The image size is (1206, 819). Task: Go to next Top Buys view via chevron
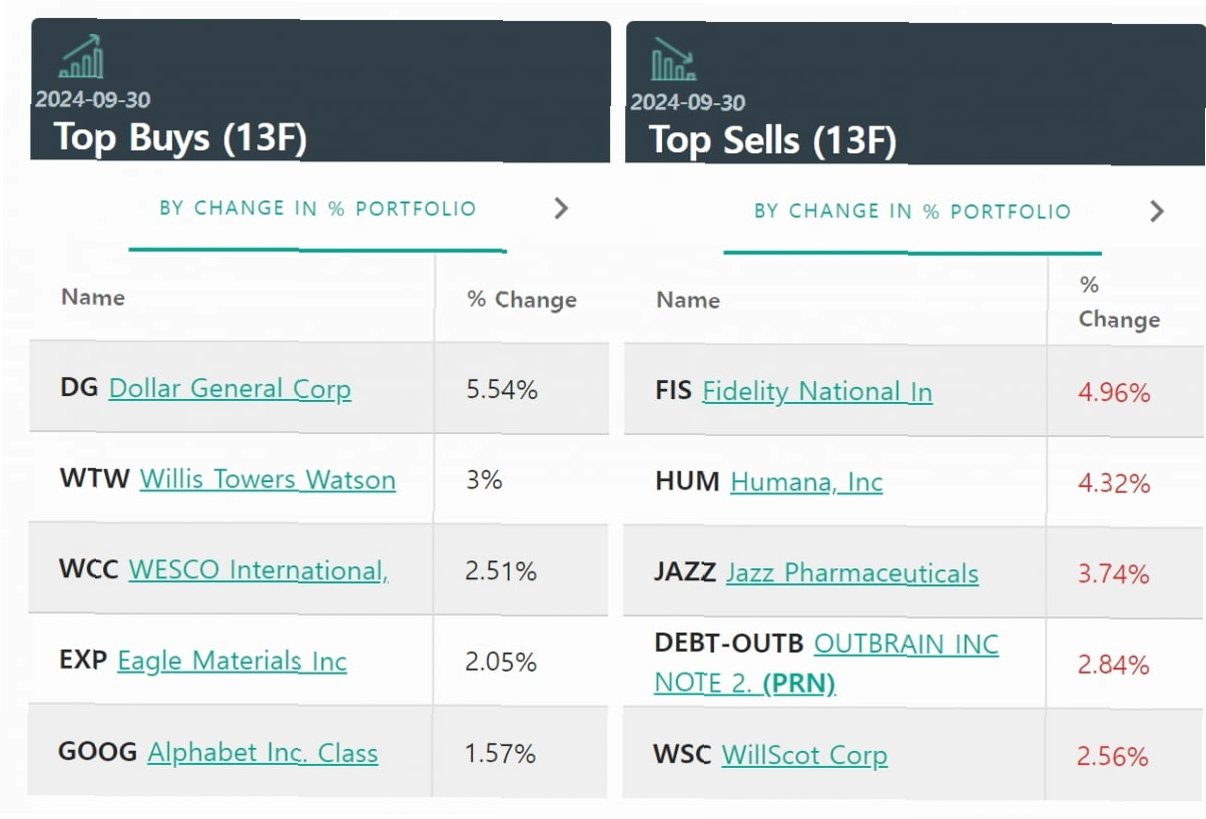pyautogui.click(x=561, y=208)
